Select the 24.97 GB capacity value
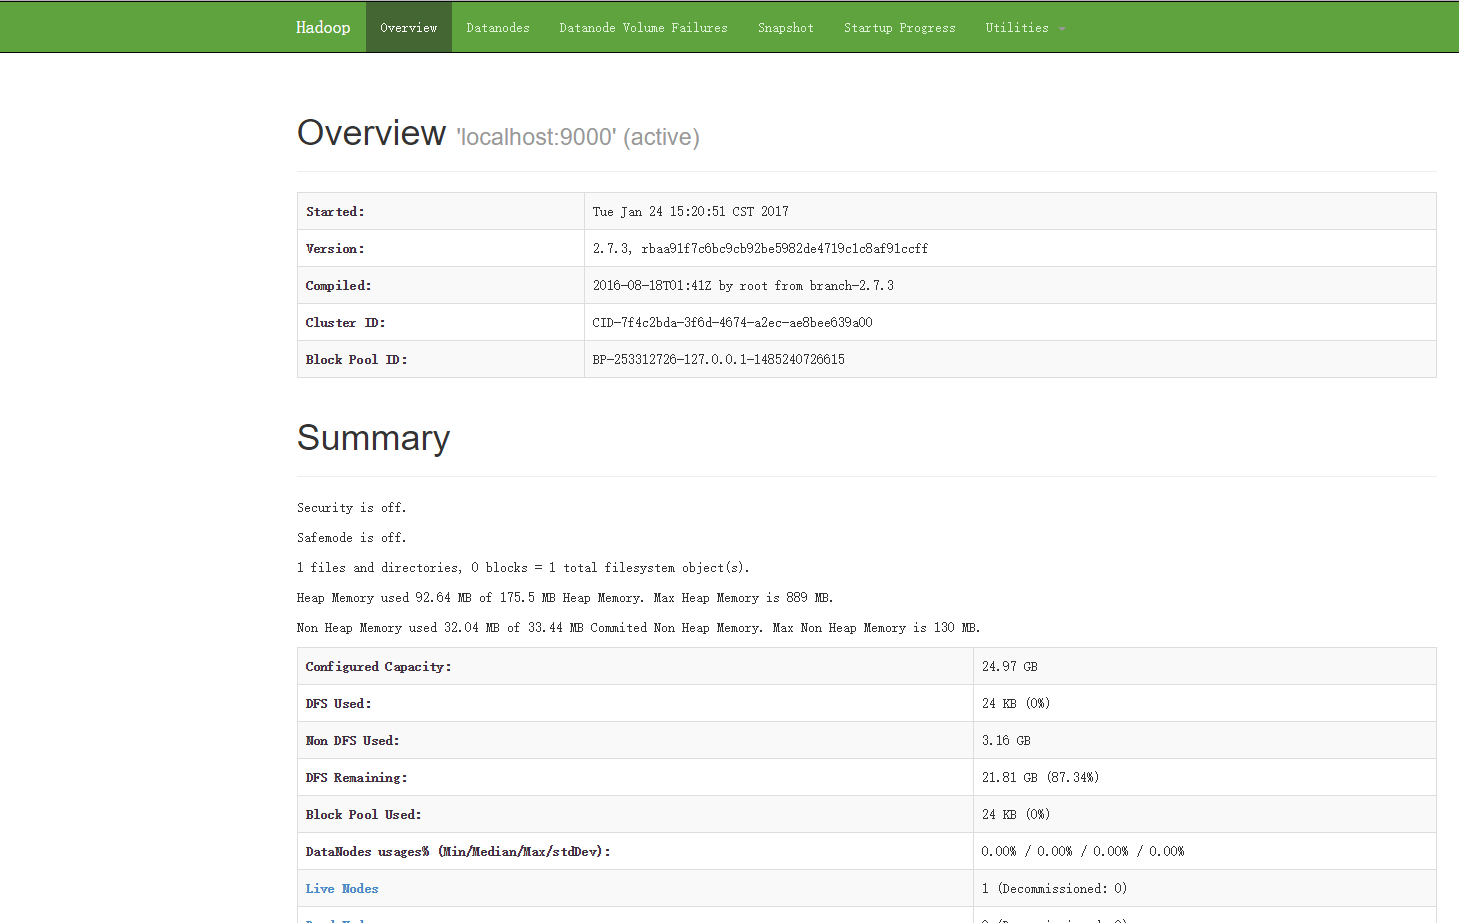Viewport: 1459px width, 923px height. pos(1009,666)
